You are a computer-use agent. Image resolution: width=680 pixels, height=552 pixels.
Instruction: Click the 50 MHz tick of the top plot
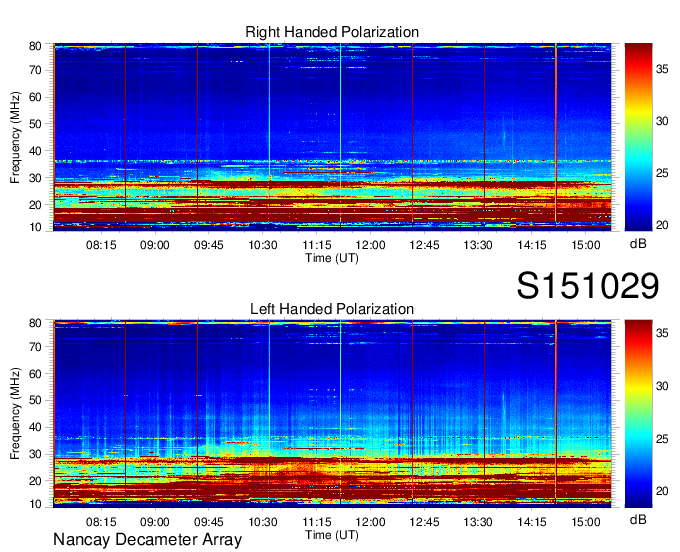coord(35,124)
